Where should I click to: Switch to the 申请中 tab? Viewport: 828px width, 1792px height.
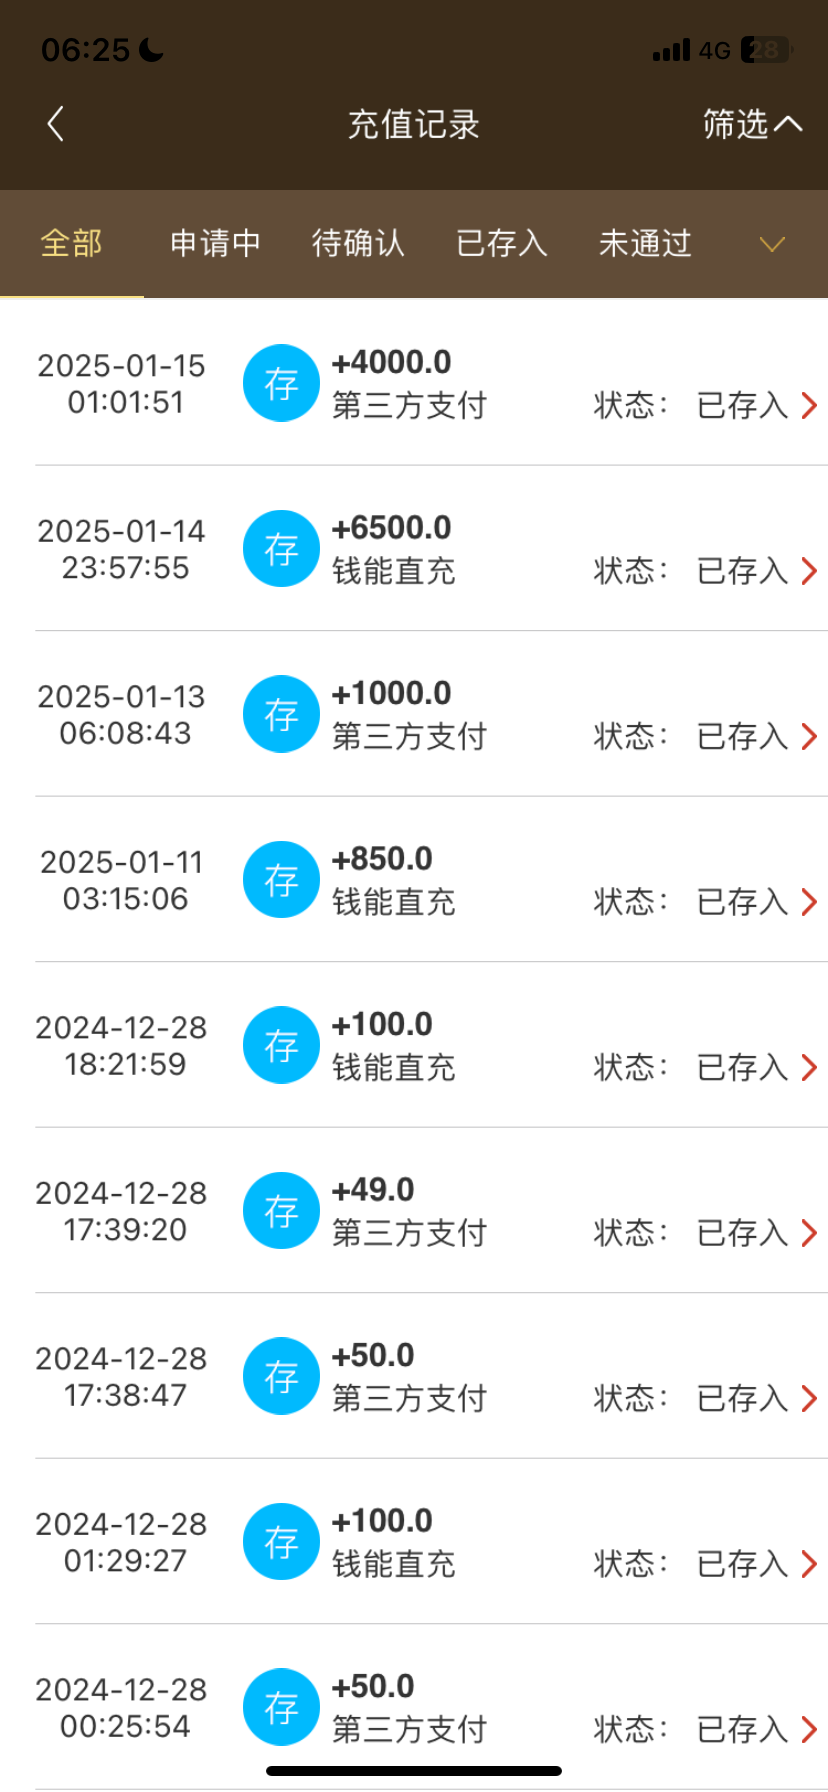(x=215, y=243)
